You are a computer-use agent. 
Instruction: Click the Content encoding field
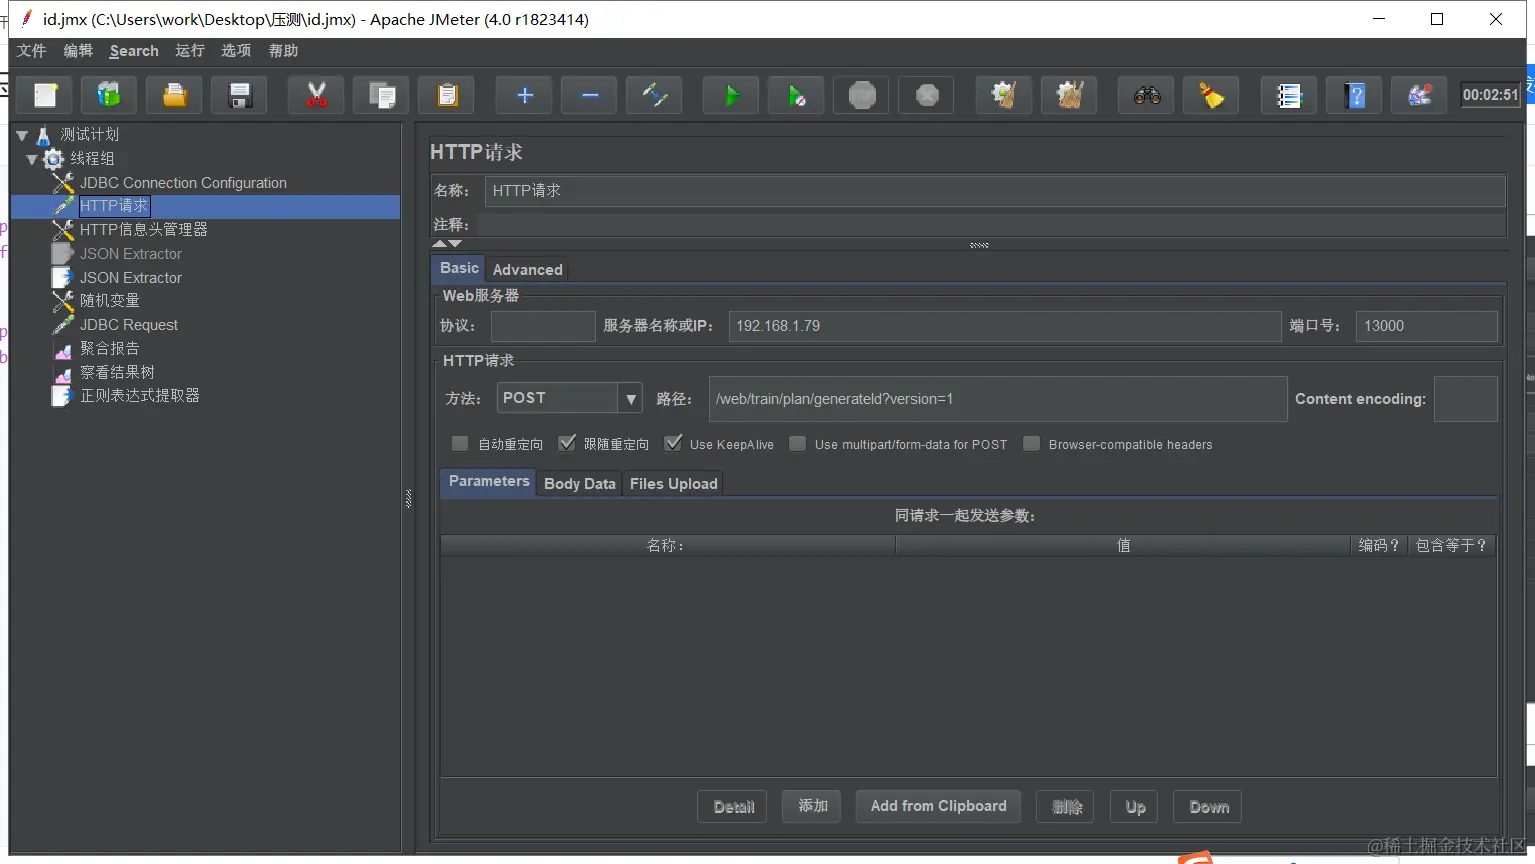click(x=1466, y=399)
